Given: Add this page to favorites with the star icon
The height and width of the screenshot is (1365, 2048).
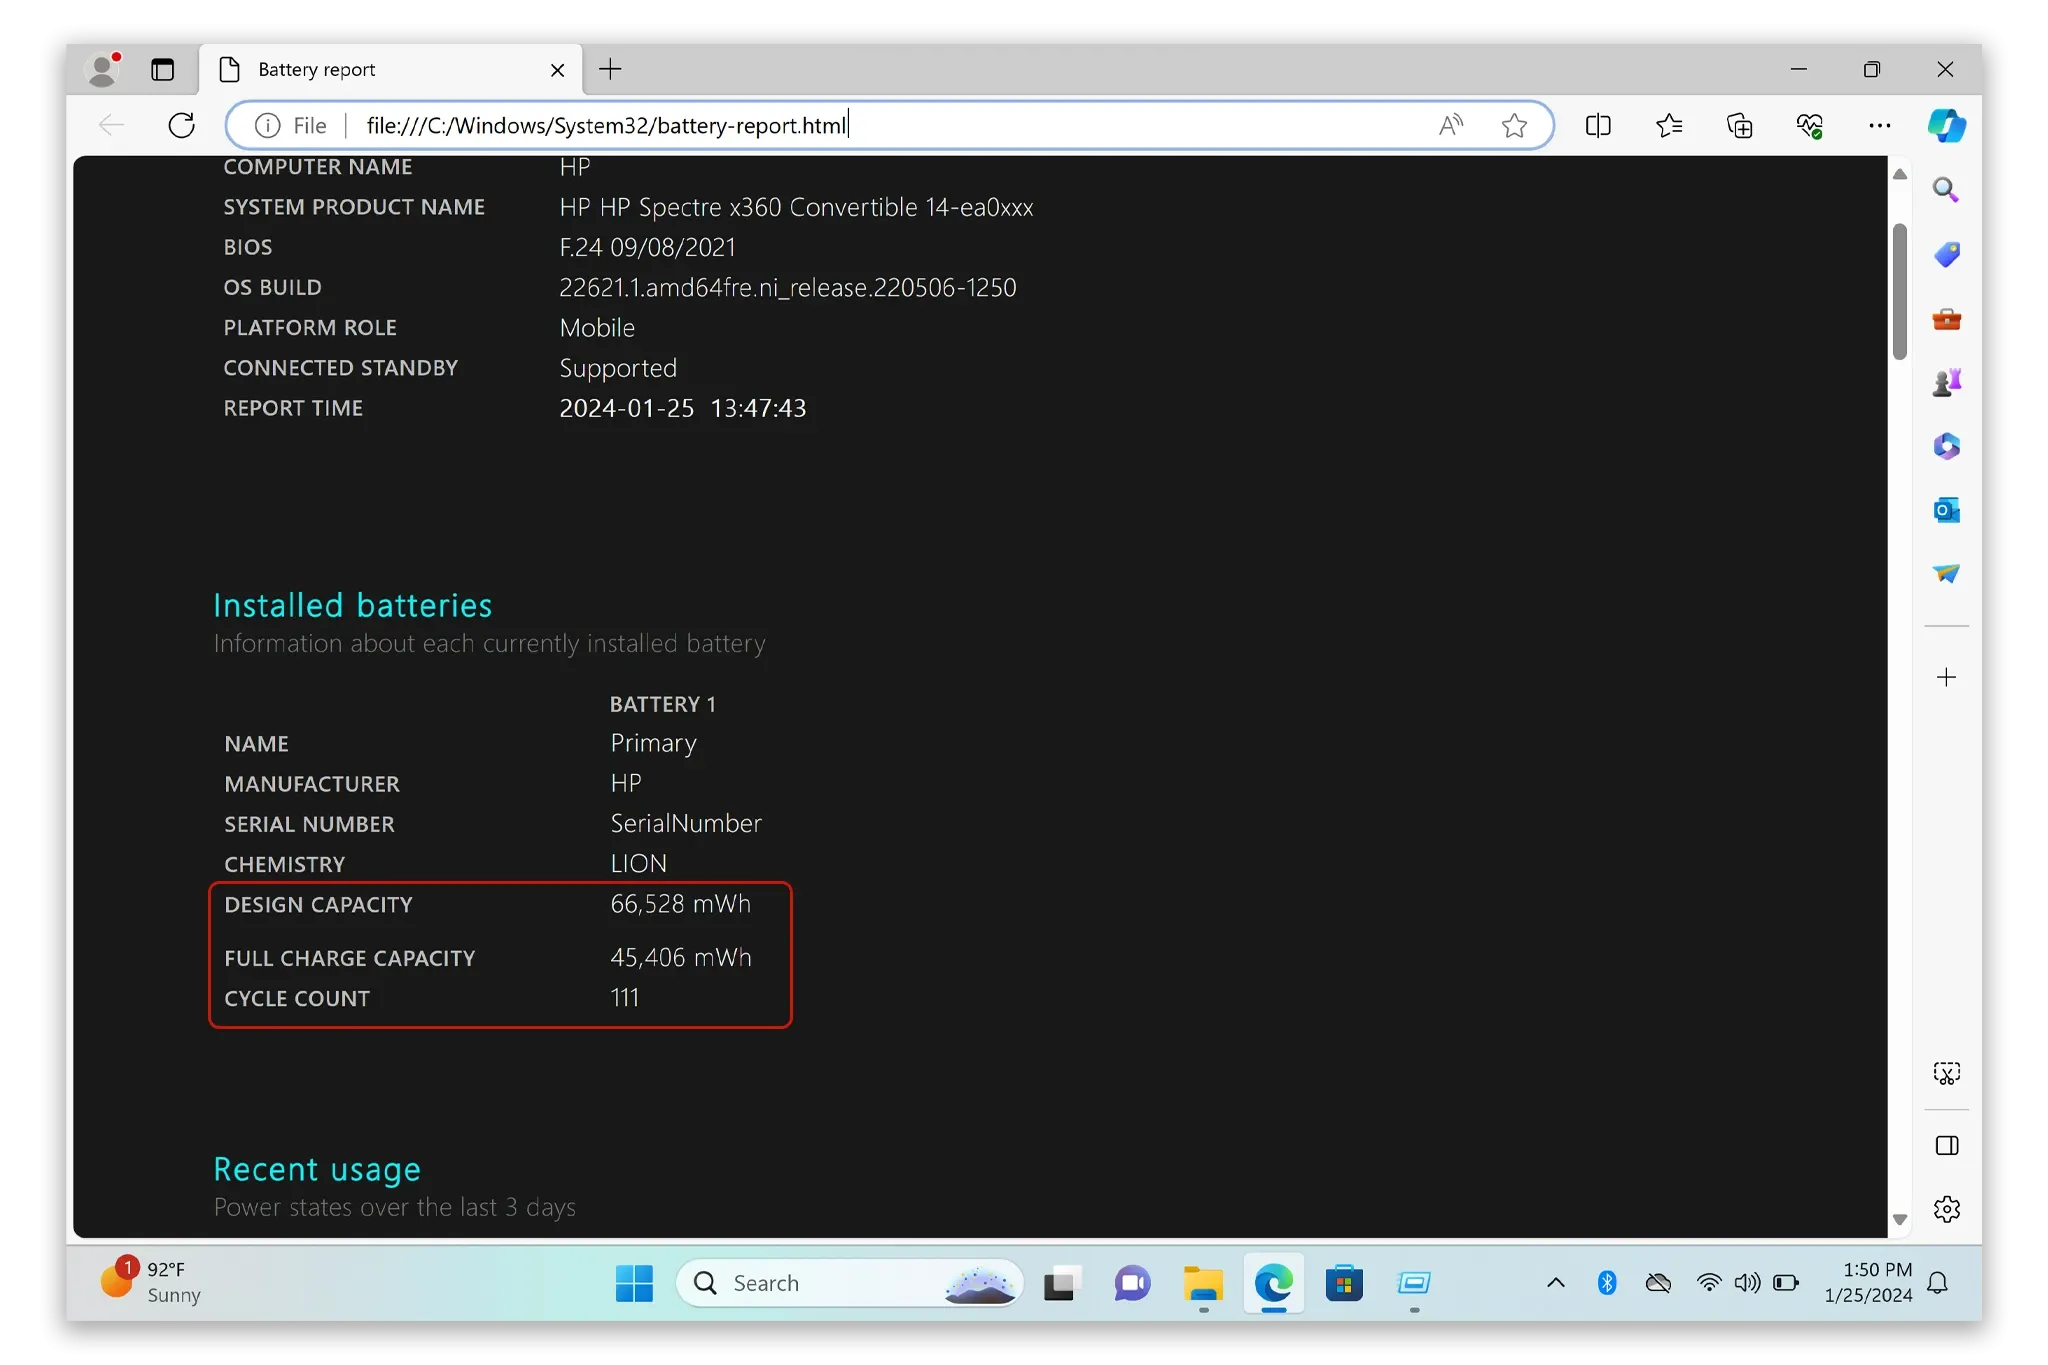Looking at the screenshot, I should tap(1514, 125).
